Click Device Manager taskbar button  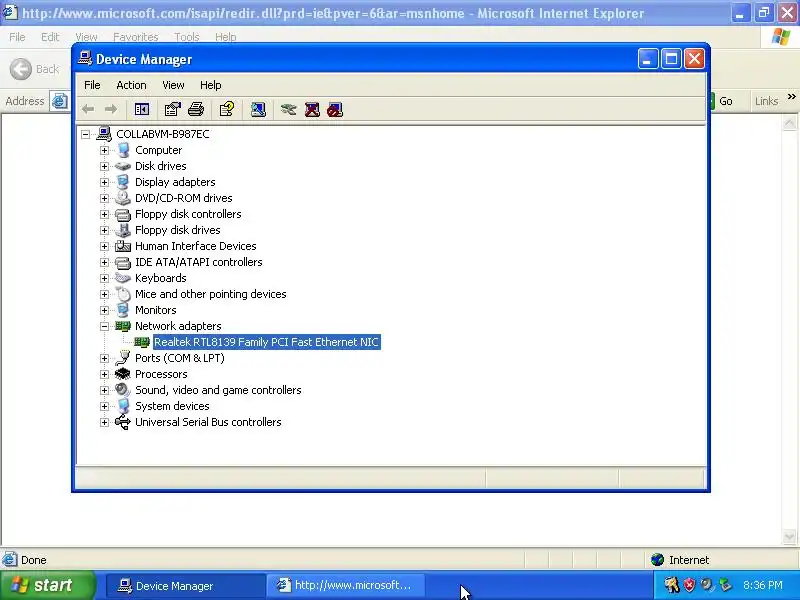[x=185, y=586]
